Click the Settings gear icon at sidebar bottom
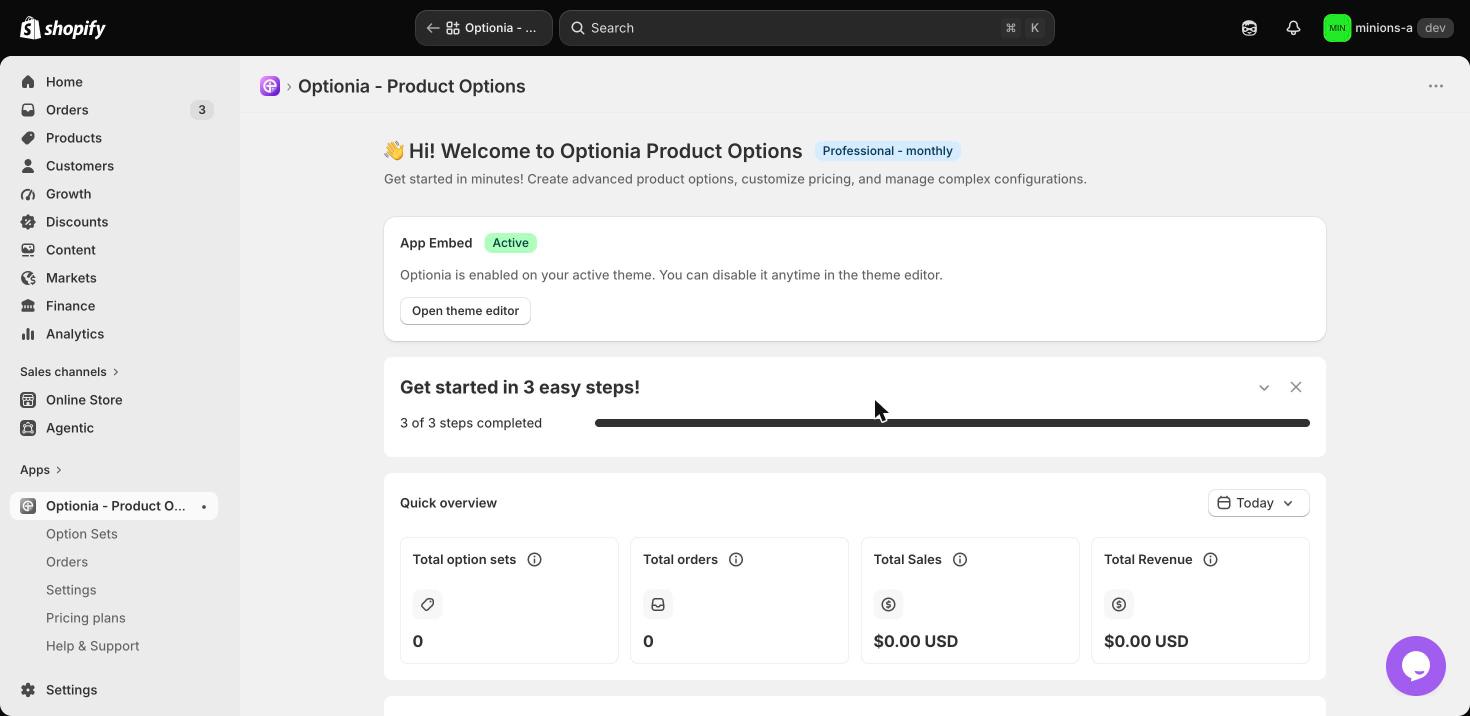This screenshot has width=1470, height=716. coord(28,690)
